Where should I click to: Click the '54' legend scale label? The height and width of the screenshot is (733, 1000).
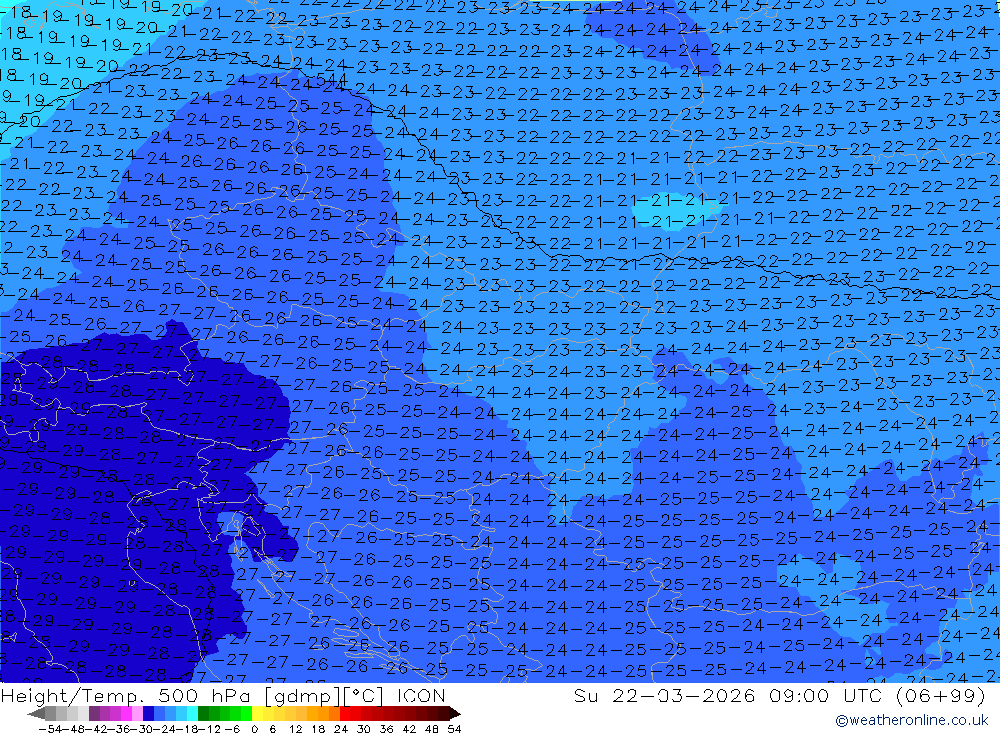pos(454,729)
